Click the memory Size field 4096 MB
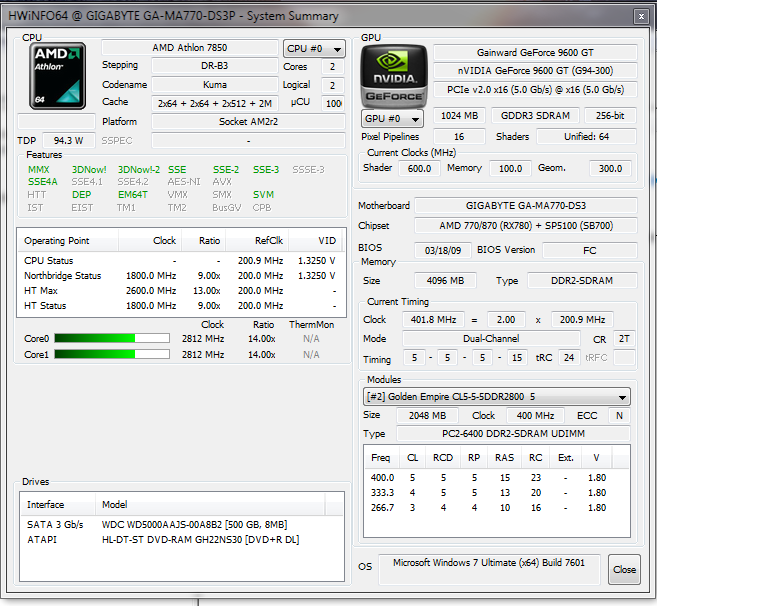 [445, 281]
